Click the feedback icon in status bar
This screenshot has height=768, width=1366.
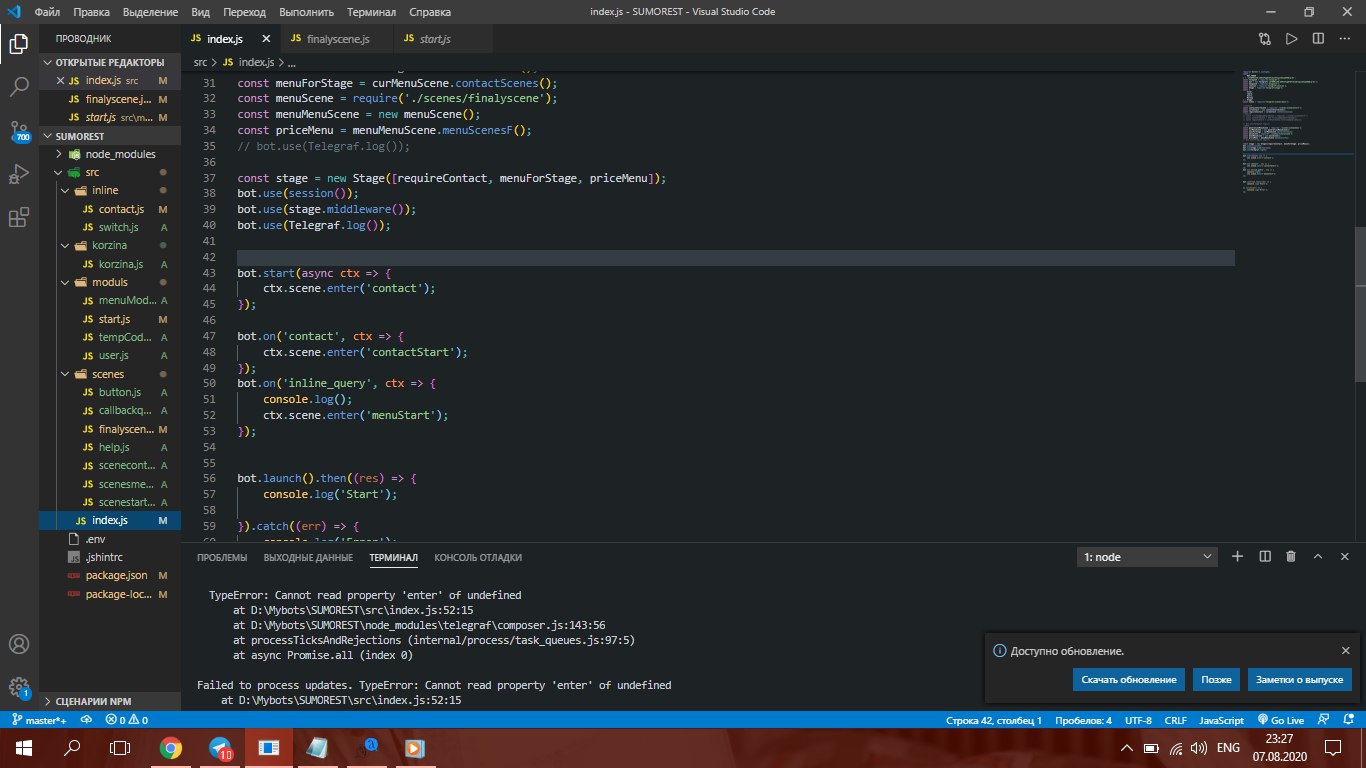(1324, 720)
